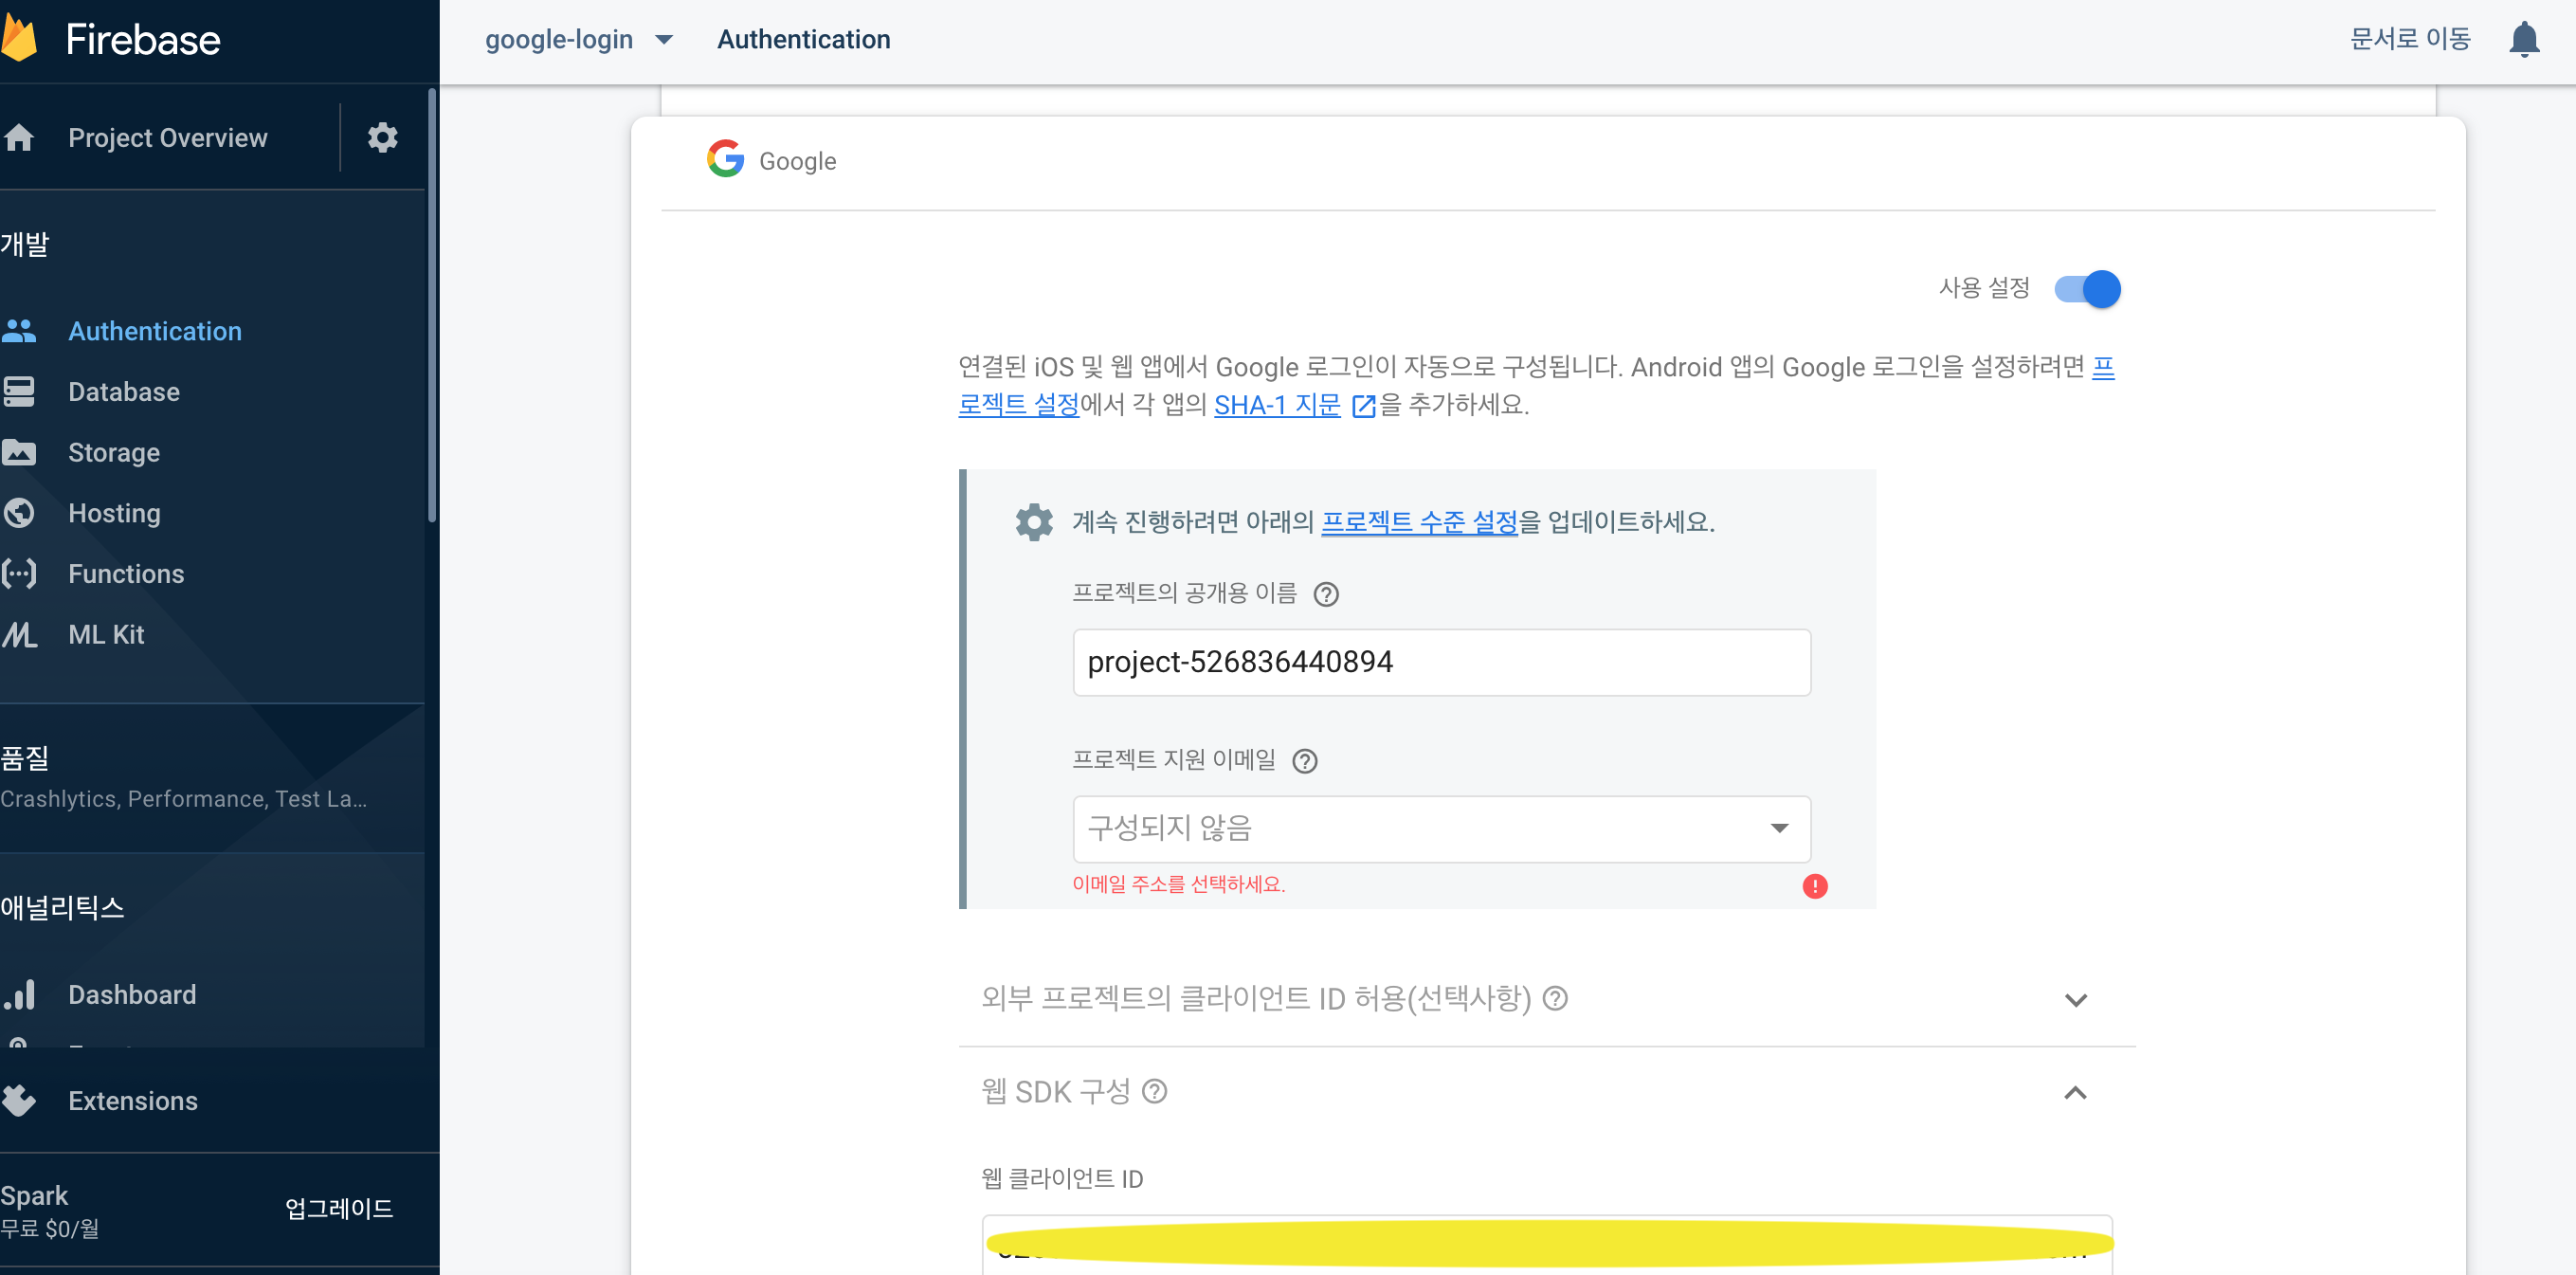
Task: Click help icon next to 프로젝트의 공개용 이름
Action: [1325, 594]
